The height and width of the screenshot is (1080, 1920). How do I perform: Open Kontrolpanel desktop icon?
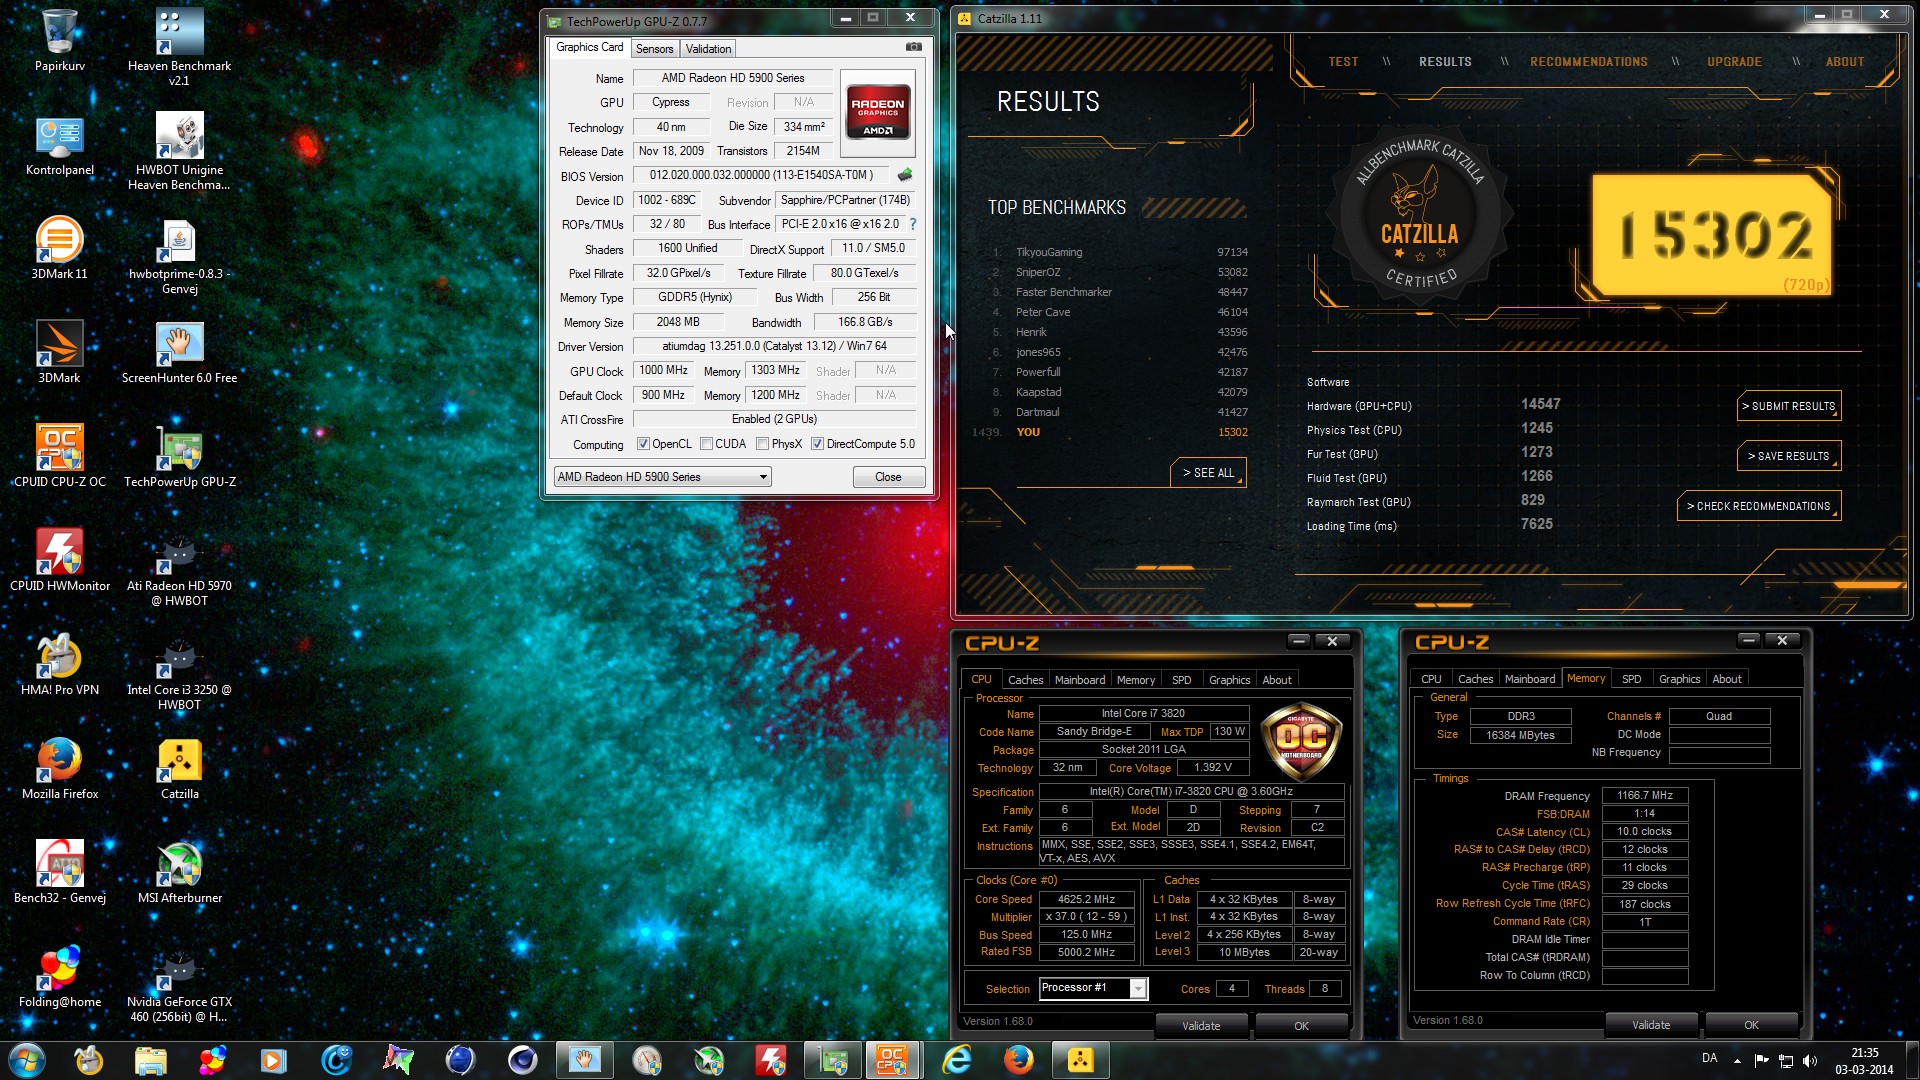tap(60, 145)
